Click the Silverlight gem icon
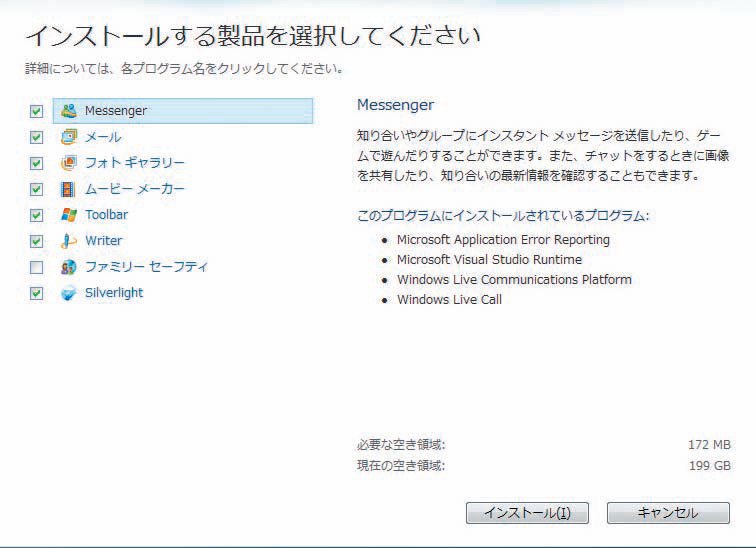756x548 pixels. pos(68,293)
